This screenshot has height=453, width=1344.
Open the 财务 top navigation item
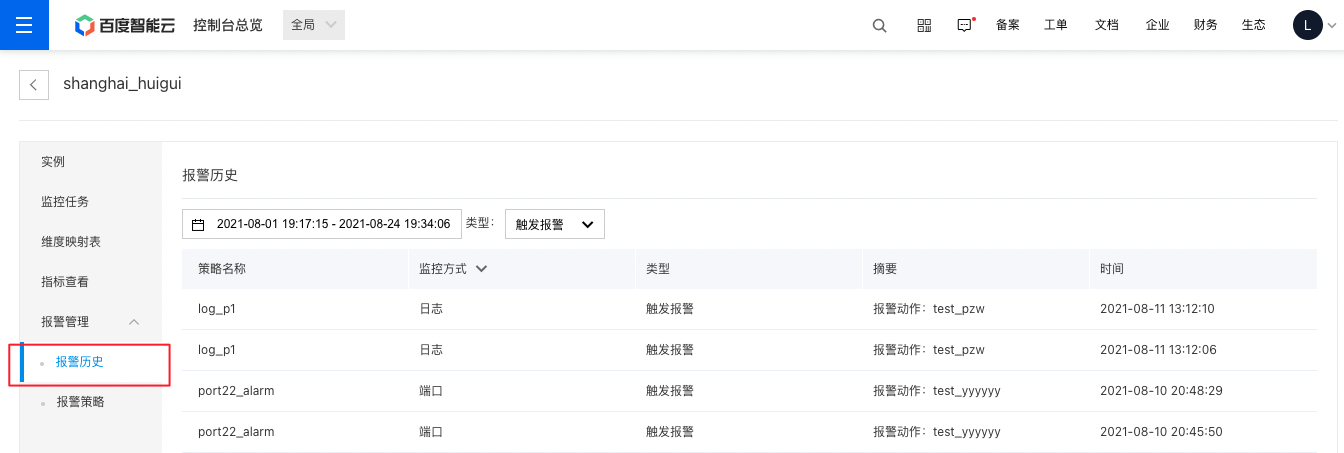pos(1206,26)
